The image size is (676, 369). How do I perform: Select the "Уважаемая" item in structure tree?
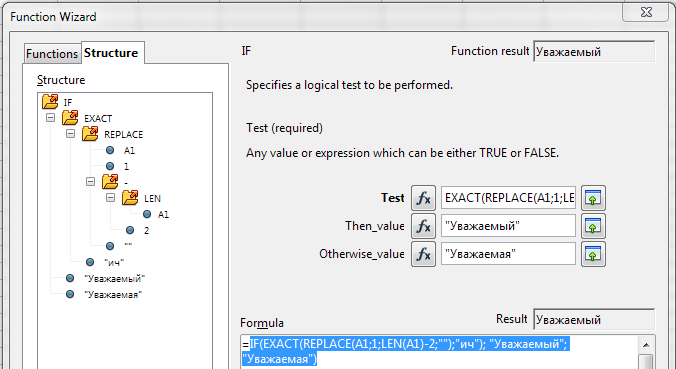[x=113, y=294]
